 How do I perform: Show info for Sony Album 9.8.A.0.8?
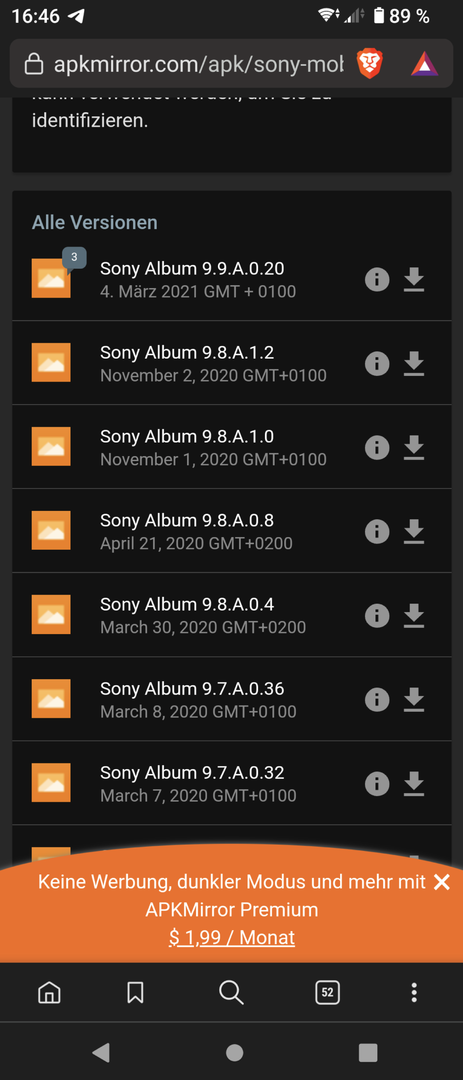coord(377,532)
